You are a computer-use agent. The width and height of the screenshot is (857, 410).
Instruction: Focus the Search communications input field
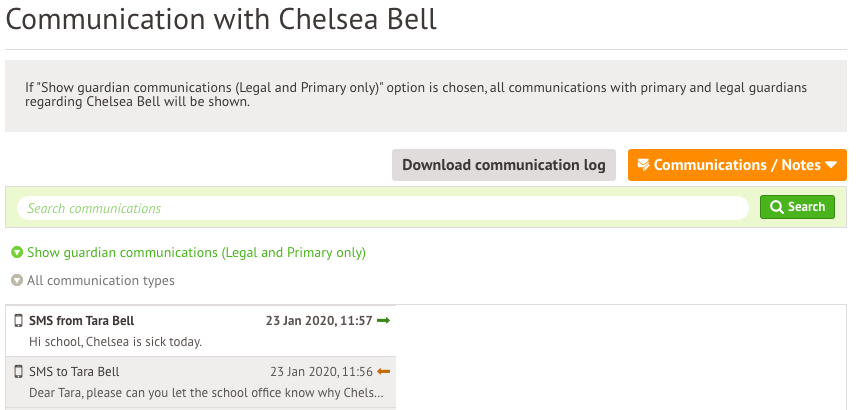click(x=382, y=208)
